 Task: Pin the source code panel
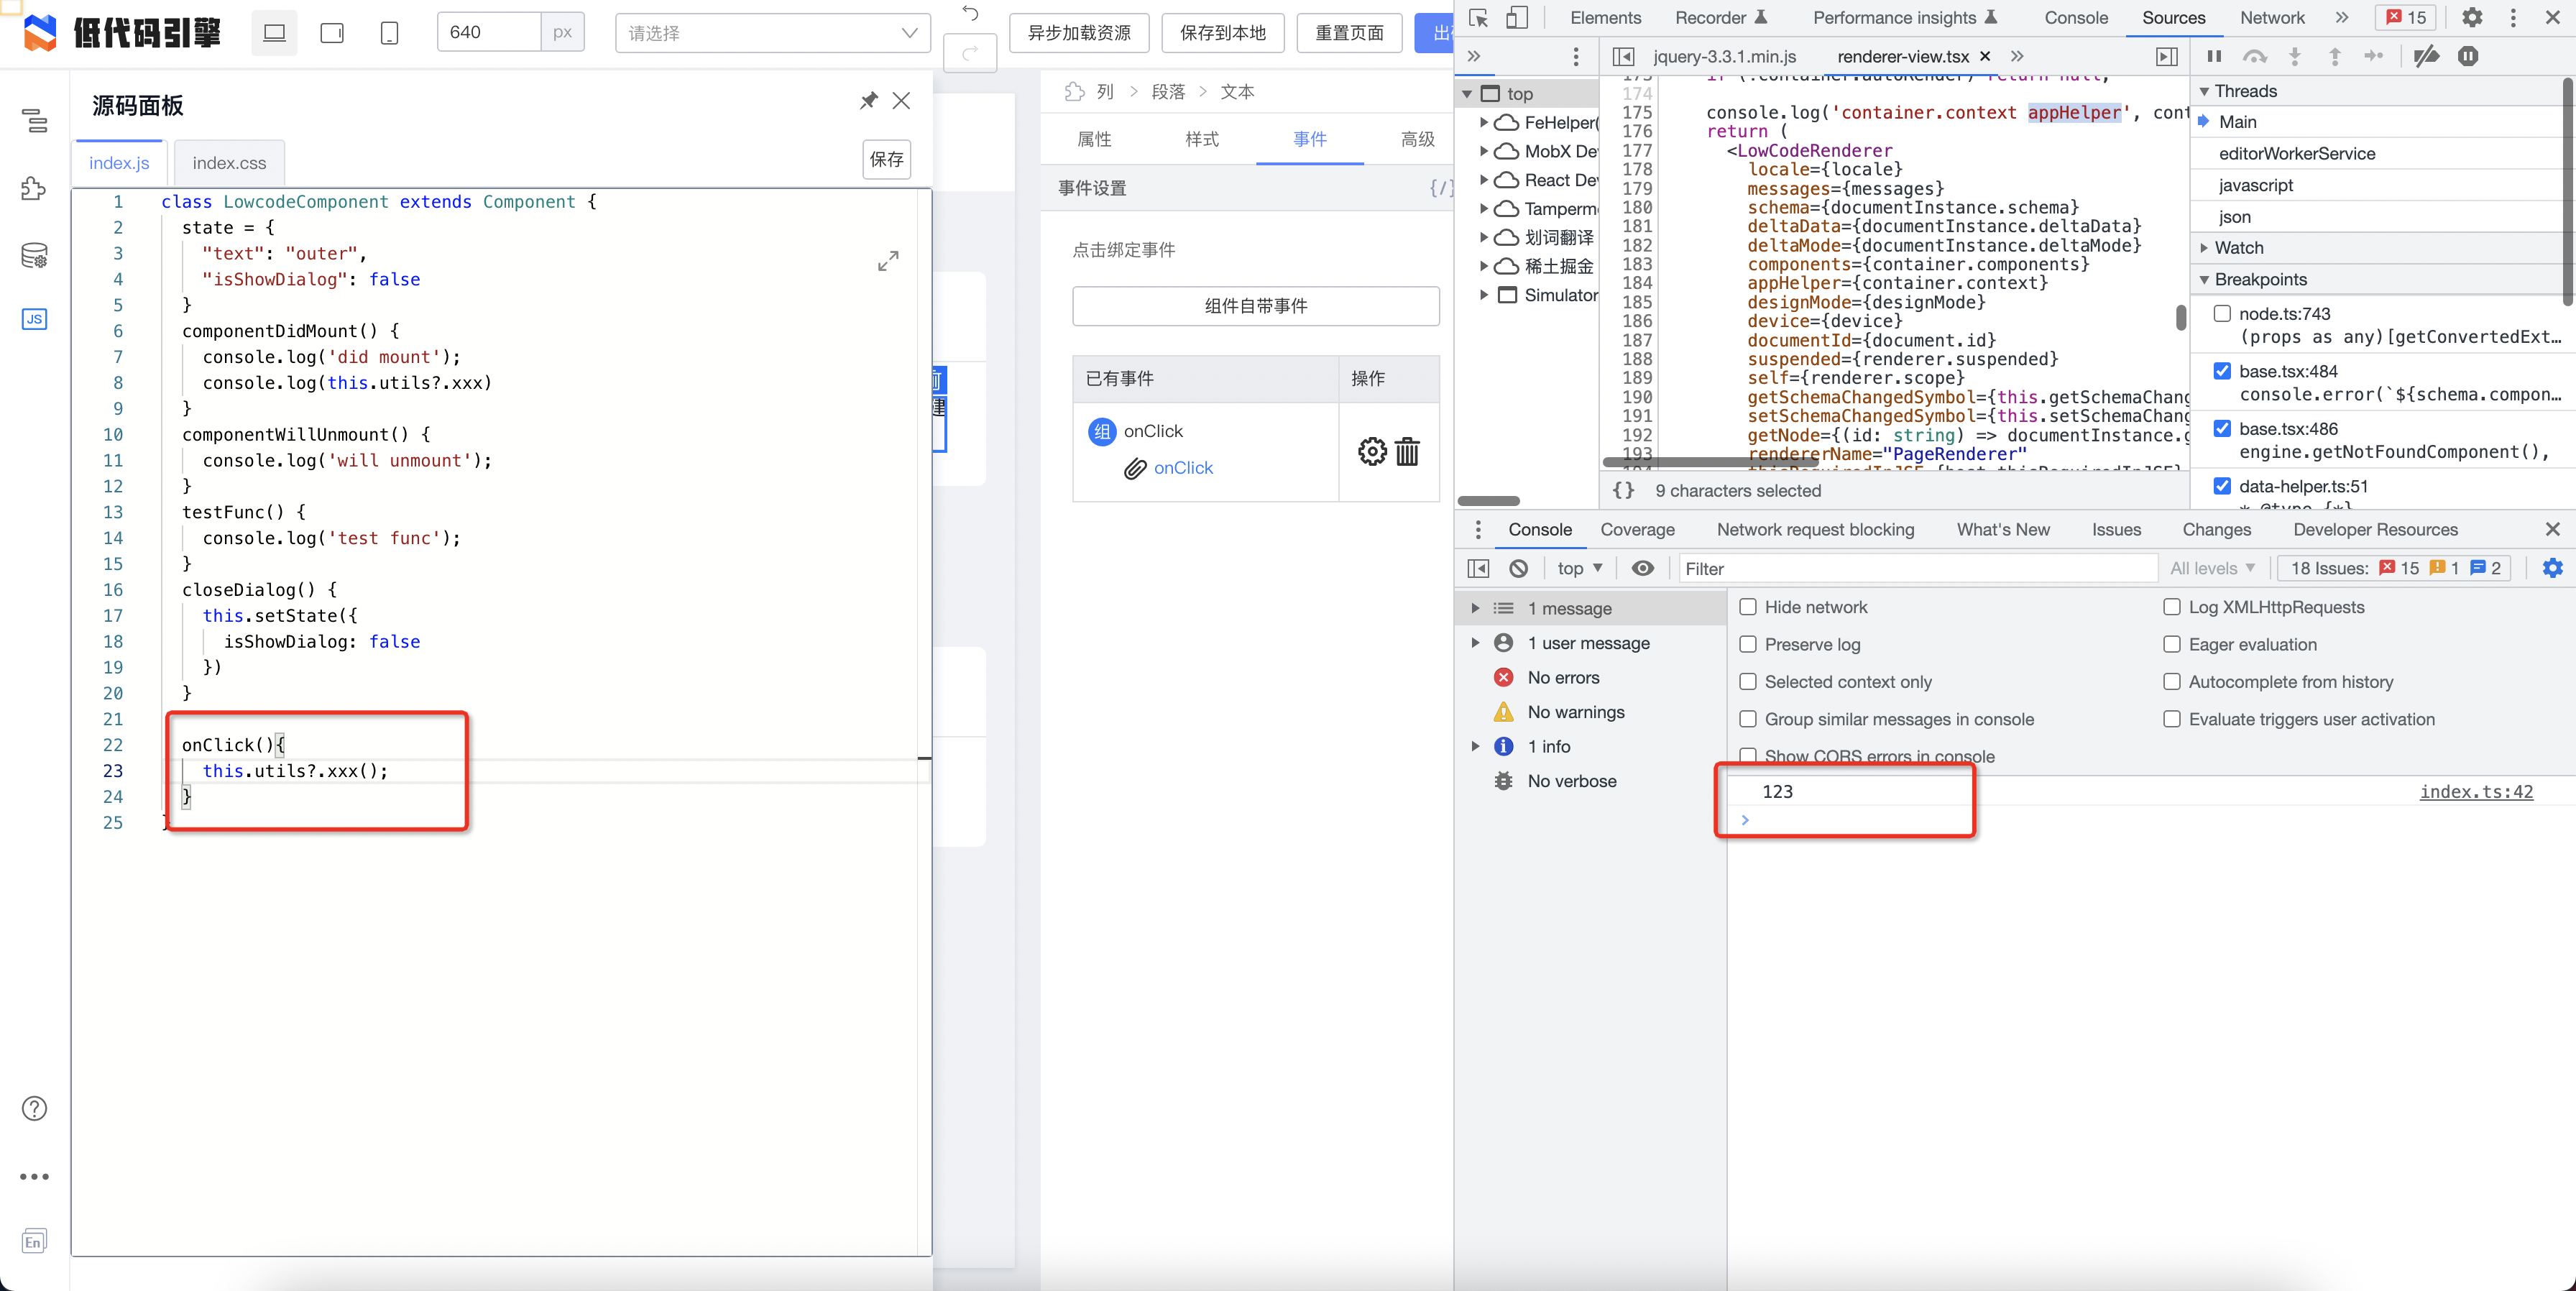(x=868, y=101)
